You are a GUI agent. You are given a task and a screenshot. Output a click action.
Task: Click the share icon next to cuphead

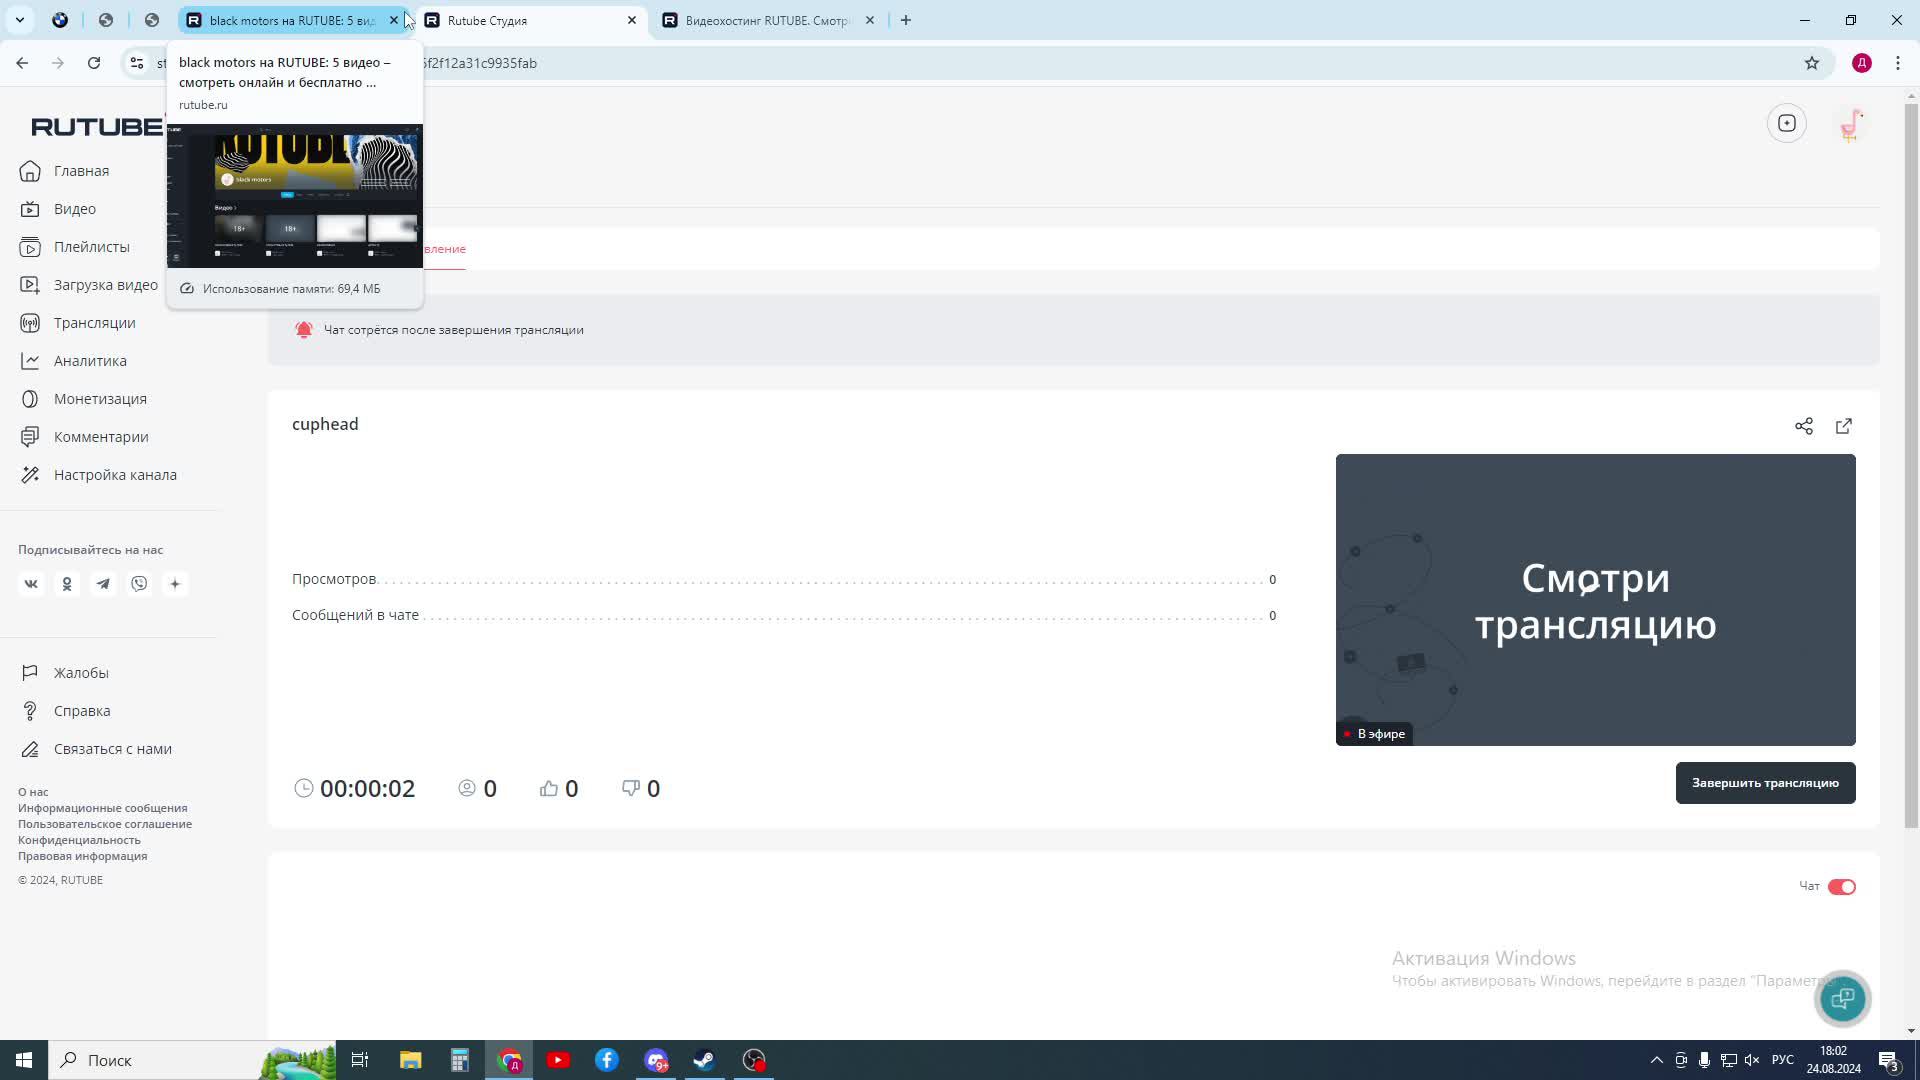coord(1803,426)
